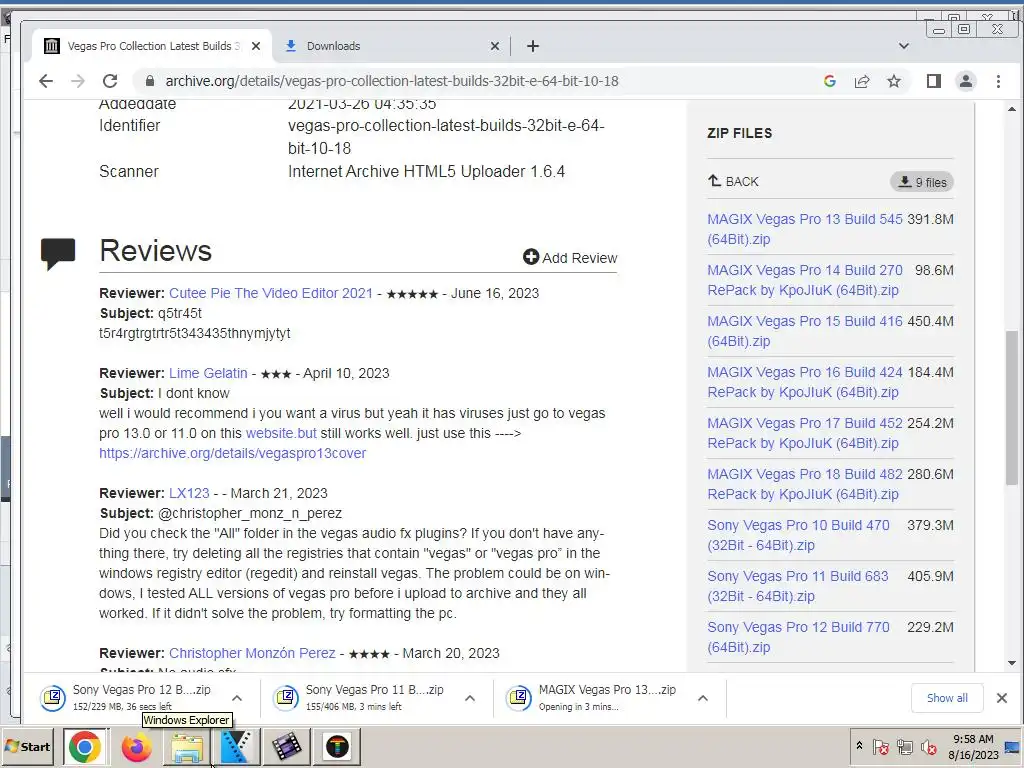Open Chrome from the taskbar
The image size is (1024, 768).
point(85,746)
